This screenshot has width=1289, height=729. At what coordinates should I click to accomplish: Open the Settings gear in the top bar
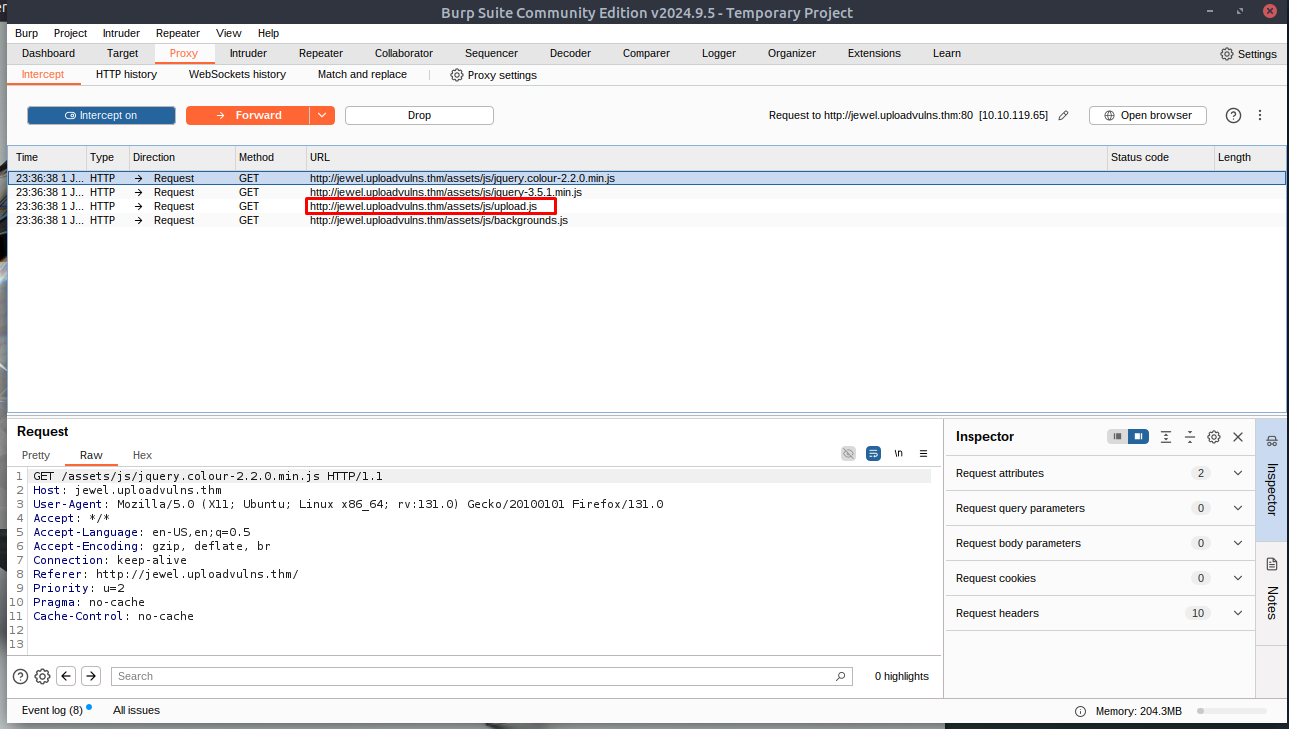pos(1226,54)
